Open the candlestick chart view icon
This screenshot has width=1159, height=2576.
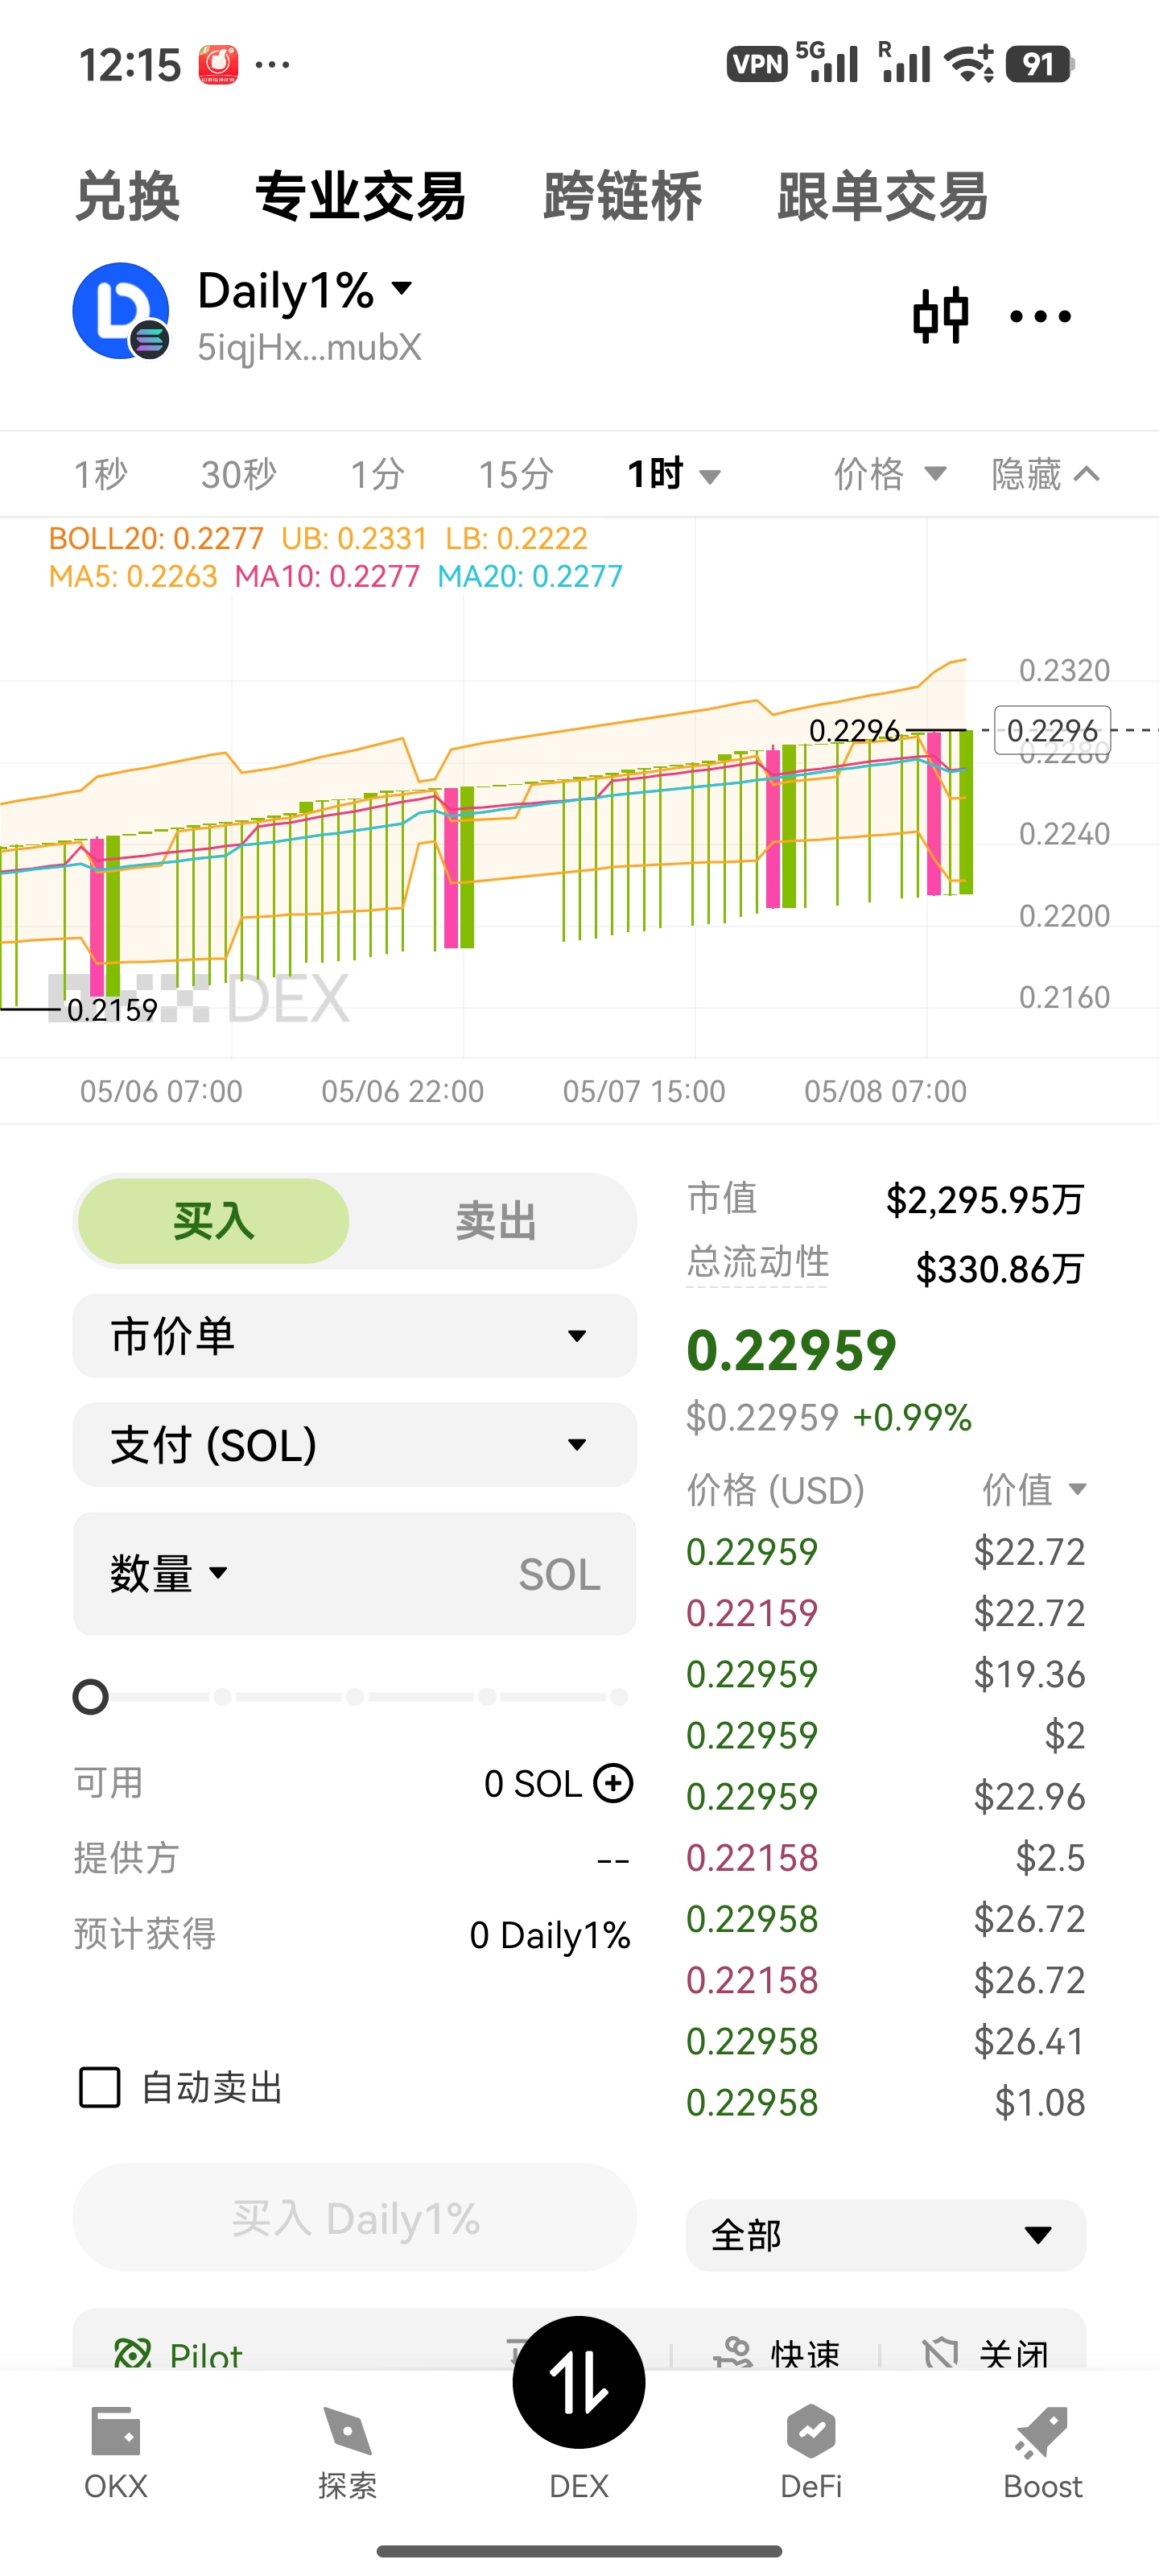click(940, 316)
